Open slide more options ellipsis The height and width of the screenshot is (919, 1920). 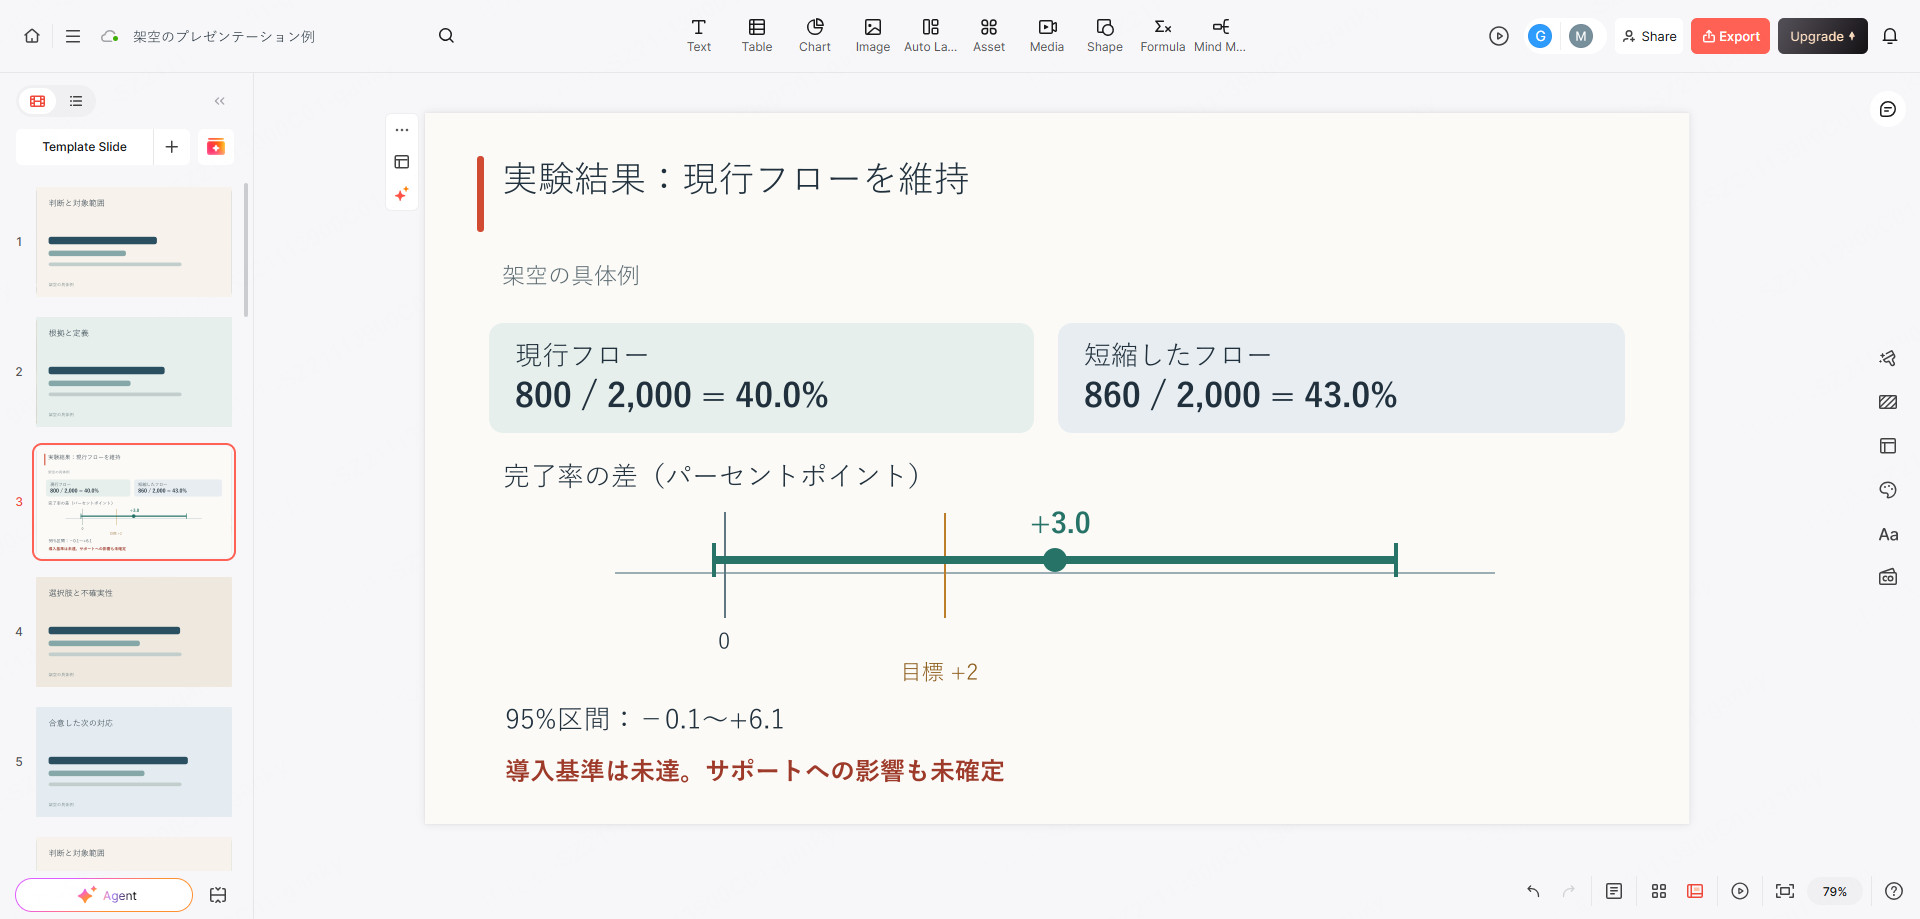pyautogui.click(x=402, y=130)
